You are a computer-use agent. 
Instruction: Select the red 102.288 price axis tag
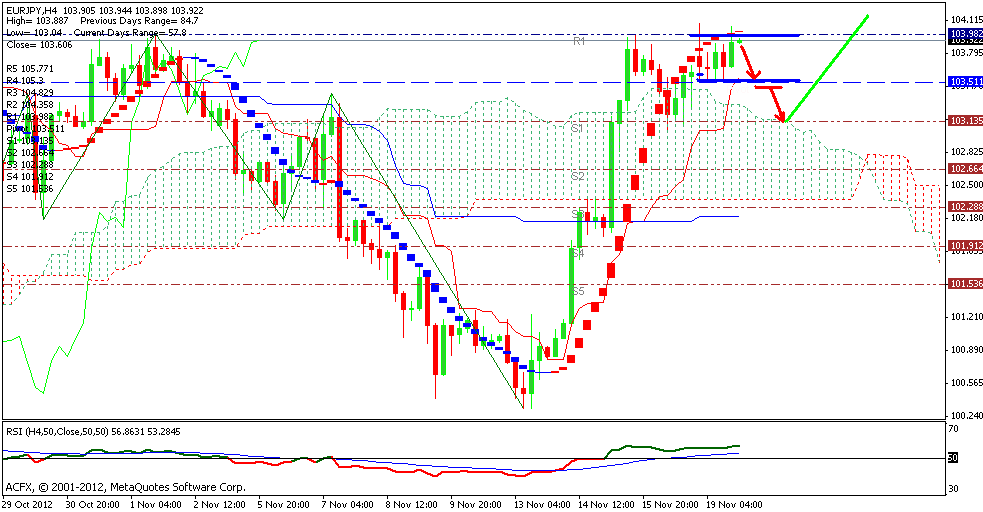[966, 207]
